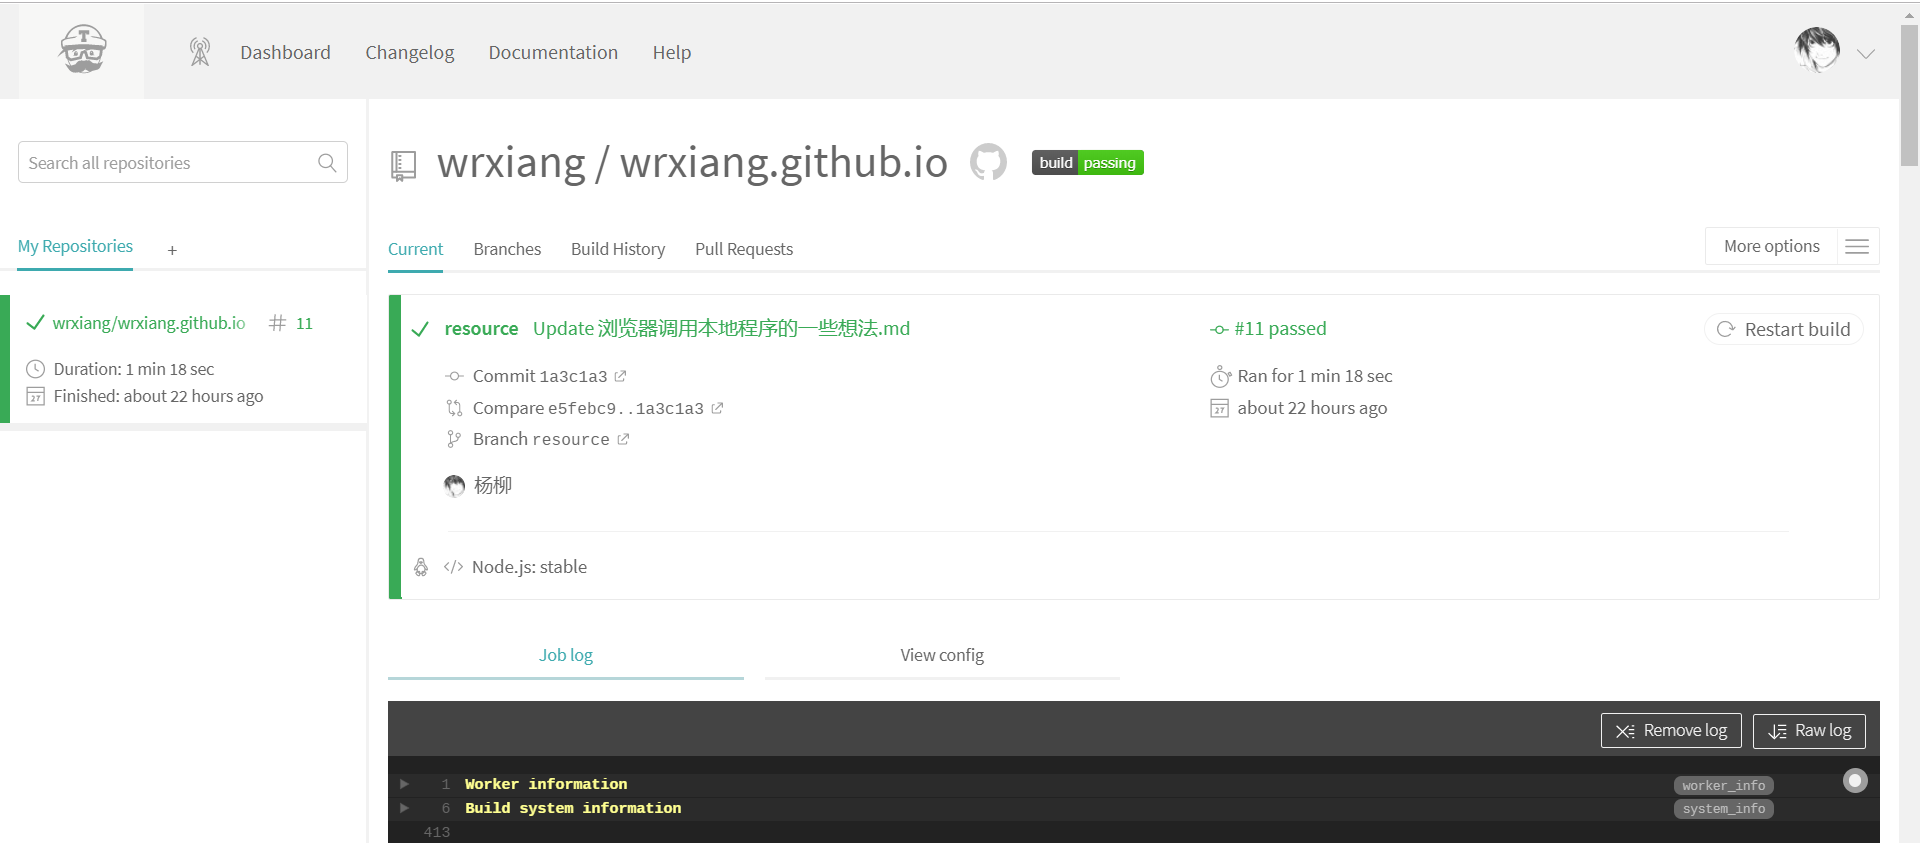The image size is (1920, 843).
Task: Click the build passing badge
Action: tap(1088, 163)
